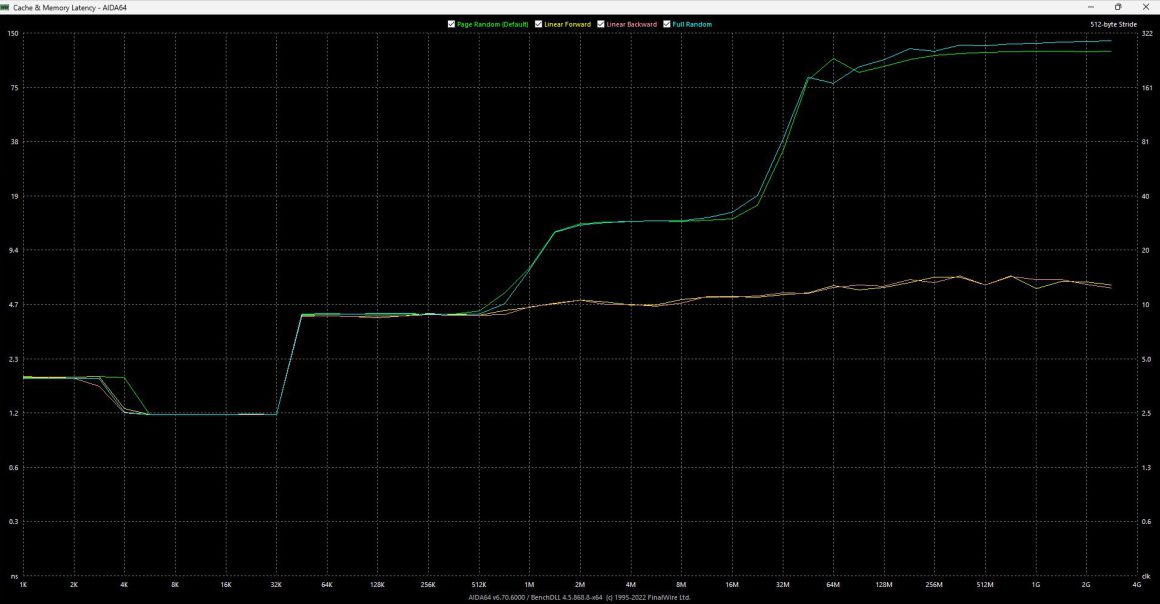Disable the Linear Backward series checkbox

tap(601, 24)
